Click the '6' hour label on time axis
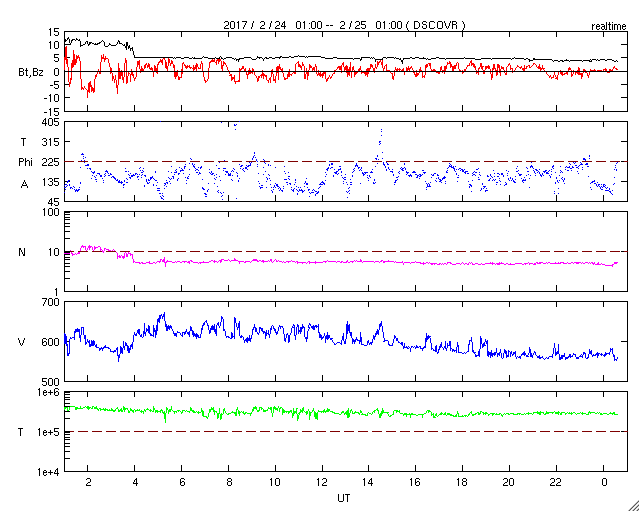This screenshot has height=512, width=640. 182,483
